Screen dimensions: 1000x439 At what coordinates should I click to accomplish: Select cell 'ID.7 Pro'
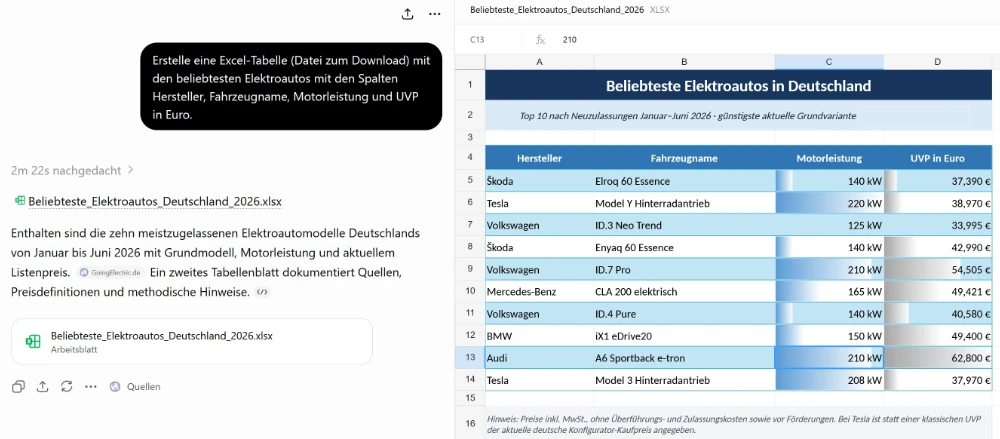click(x=684, y=270)
